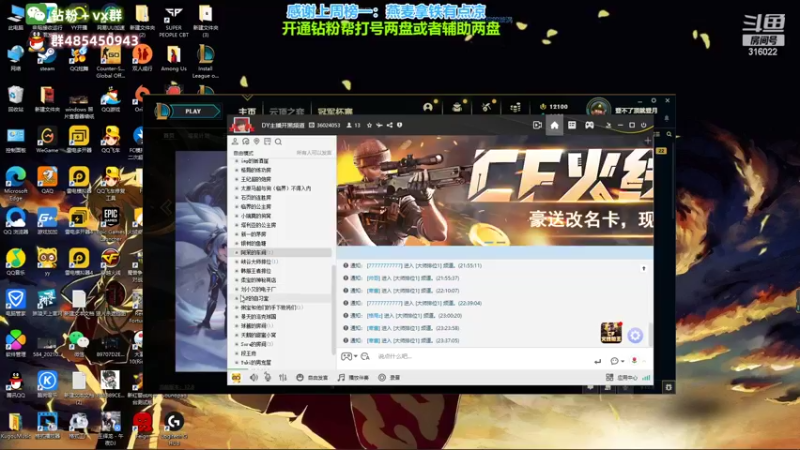Open the KugouMusic desktop shortcut
The image size is (800, 450).
pos(15,426)
